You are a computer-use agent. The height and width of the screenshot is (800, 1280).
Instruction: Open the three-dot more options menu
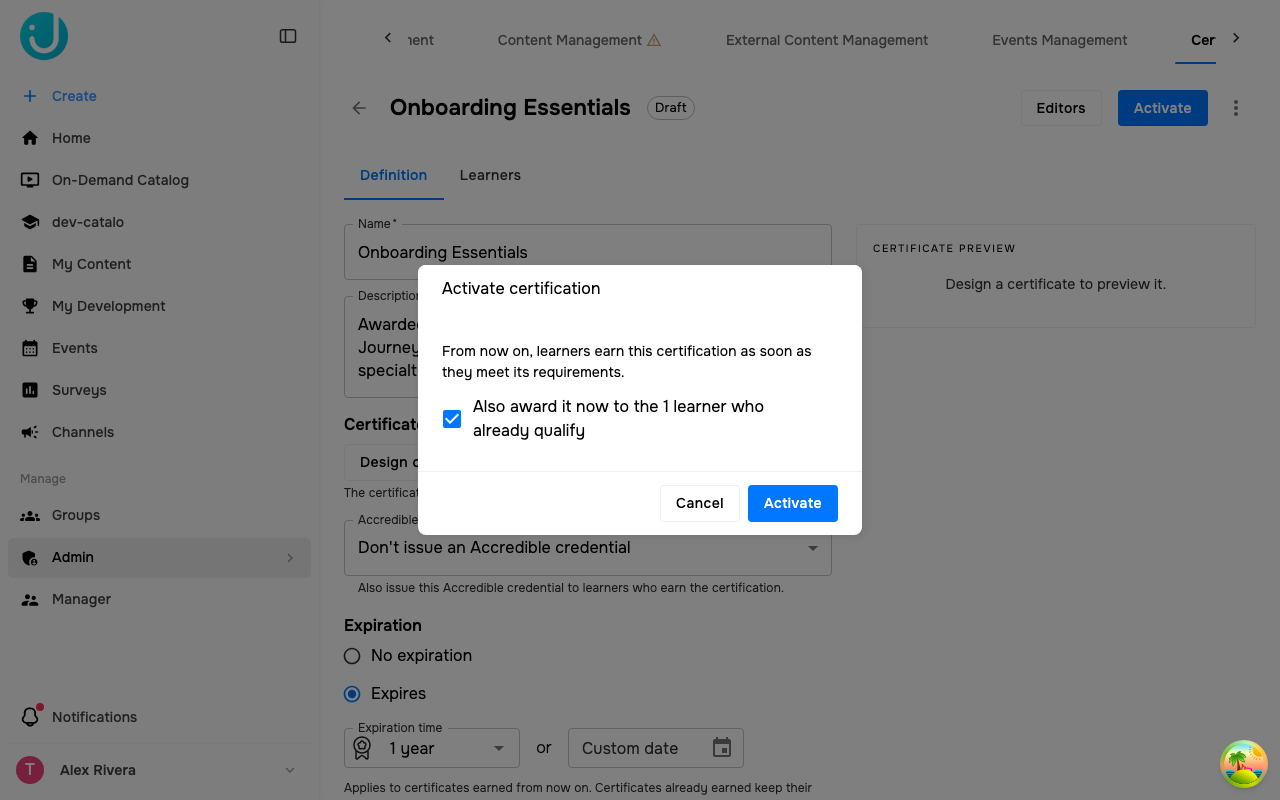point(1236,108)
